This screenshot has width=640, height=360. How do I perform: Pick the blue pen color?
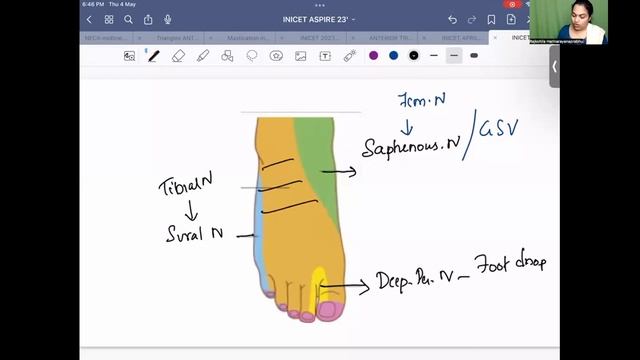393,56
